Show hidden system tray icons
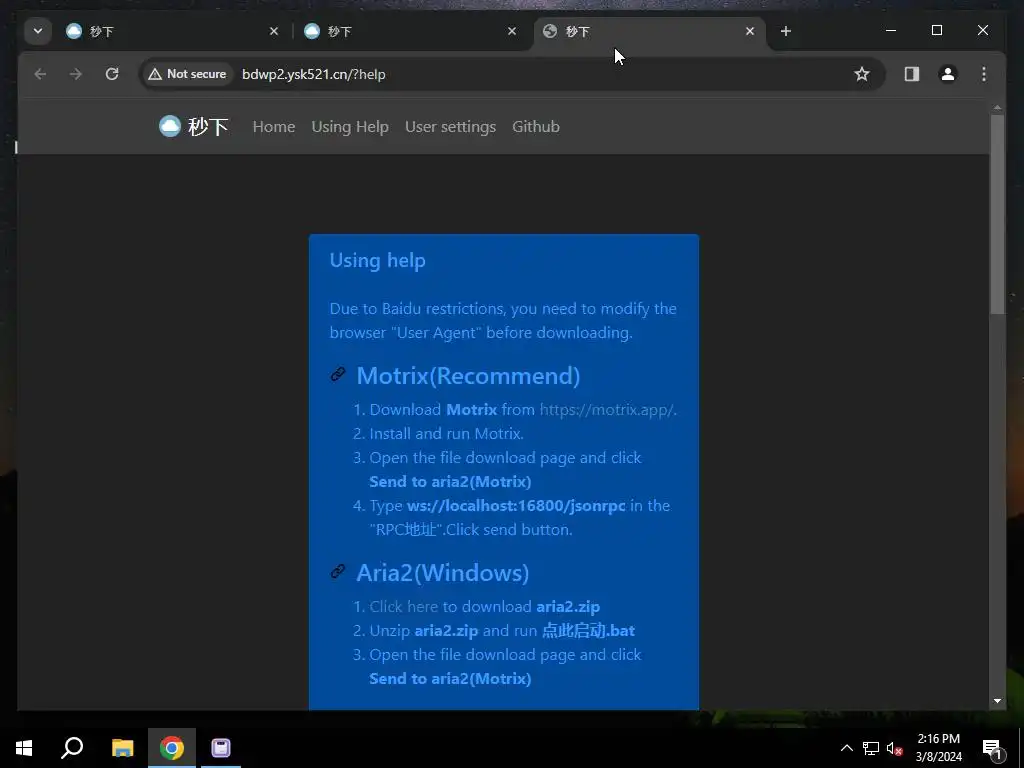Image resolution: width=1024 pixels, height=768 pixels. [846, 748]
